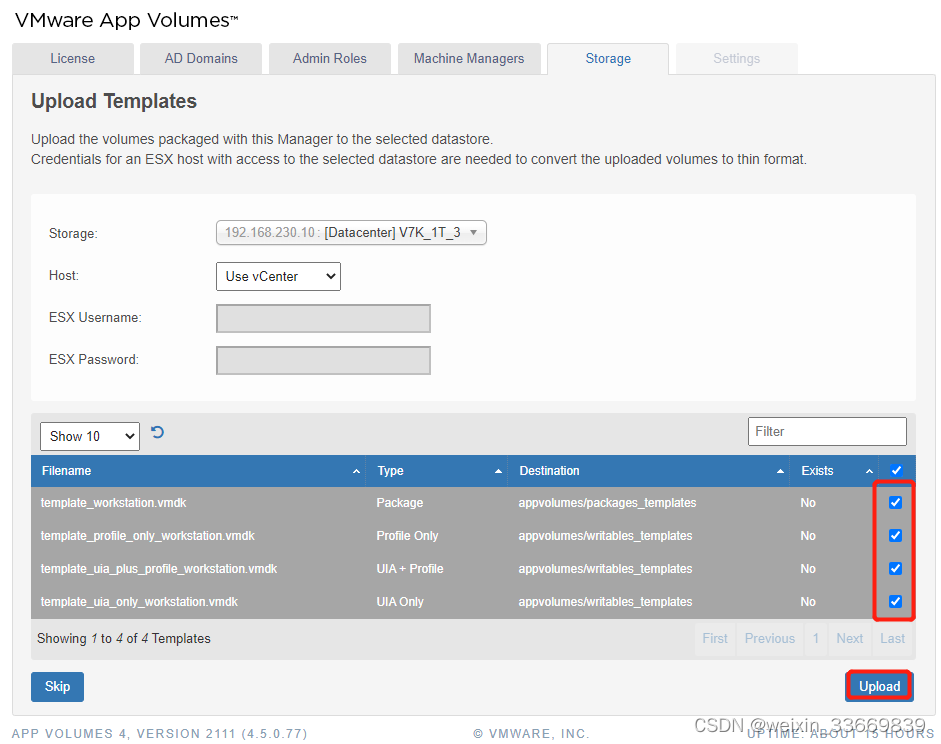941x744 pixels.
Task: Sort by Exists column arrow
Action: pyautogui.click(x=869, y=472)
